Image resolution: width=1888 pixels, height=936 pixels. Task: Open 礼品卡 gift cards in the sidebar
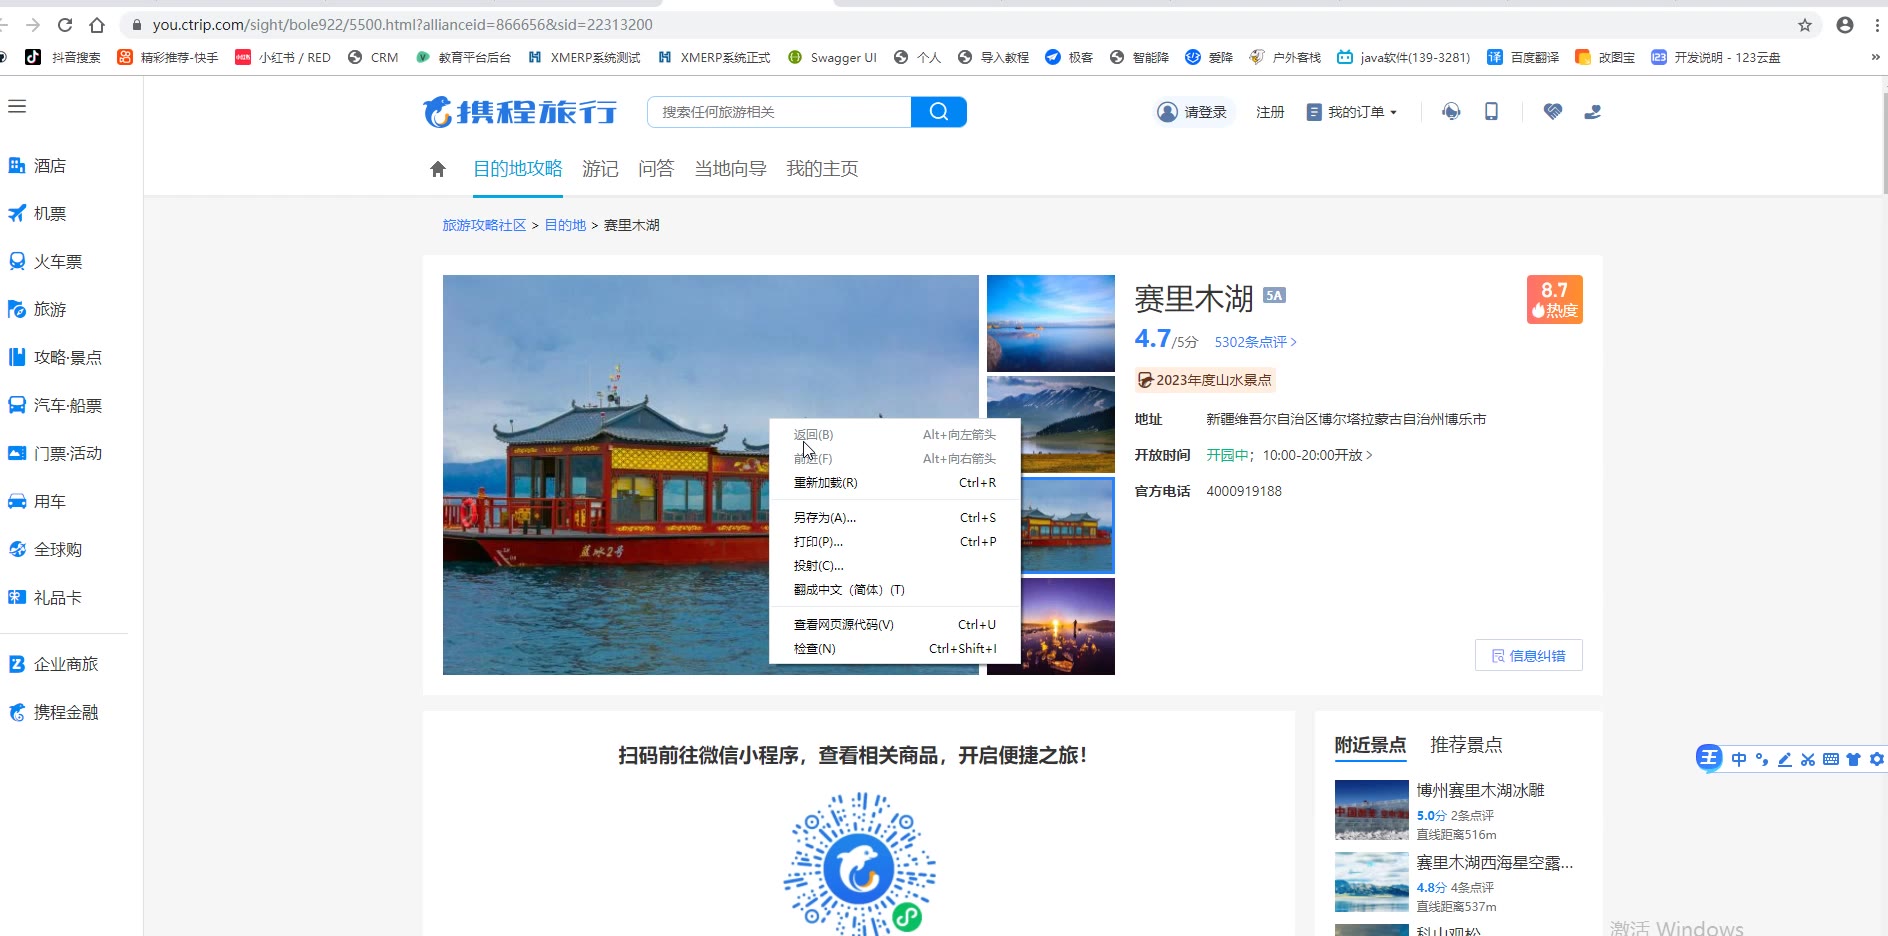click(46, 598)
